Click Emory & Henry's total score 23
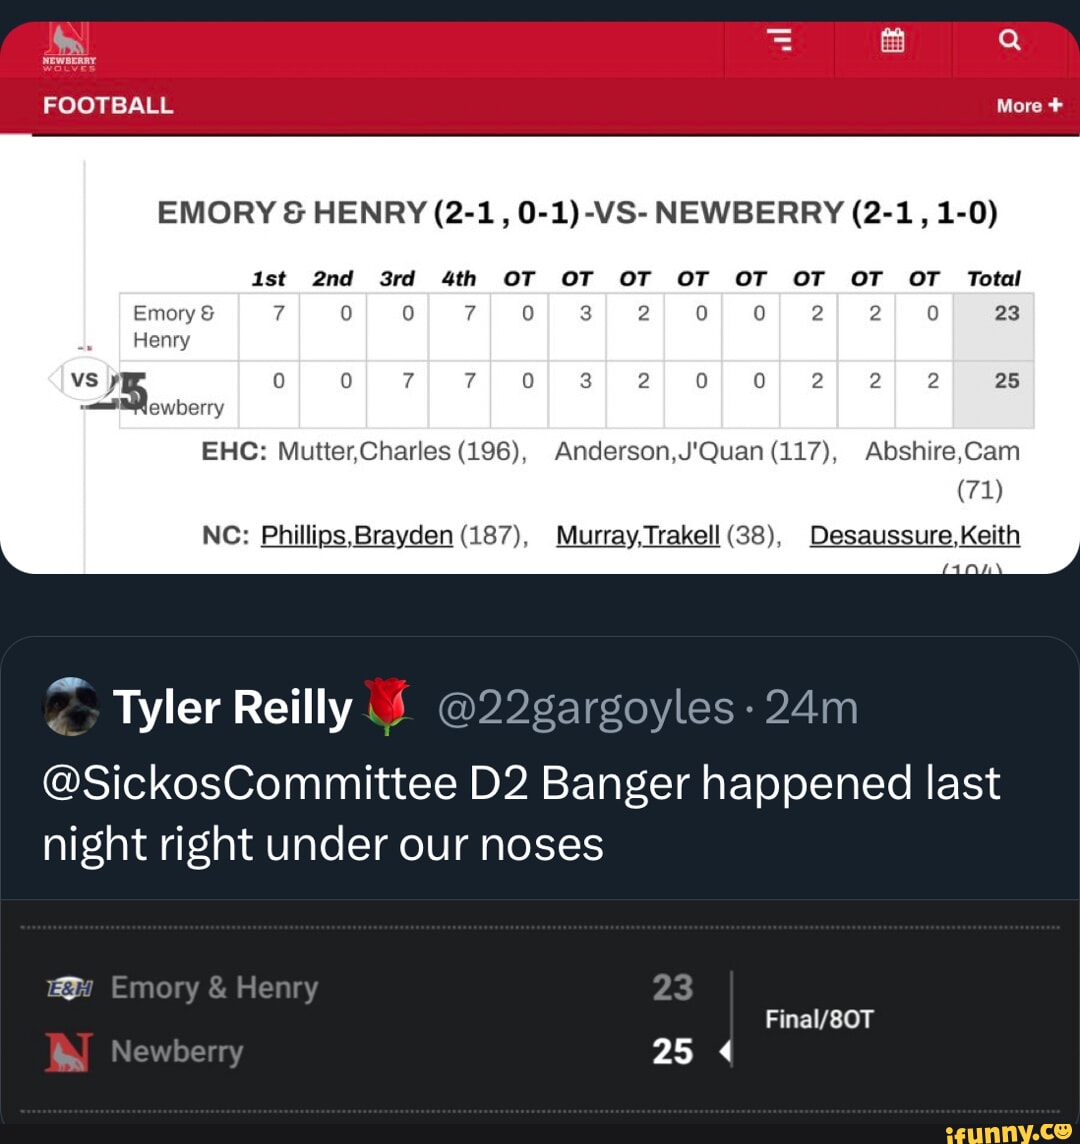The width and height of the screenshot is (1080, 1144). coord(1006,313)
